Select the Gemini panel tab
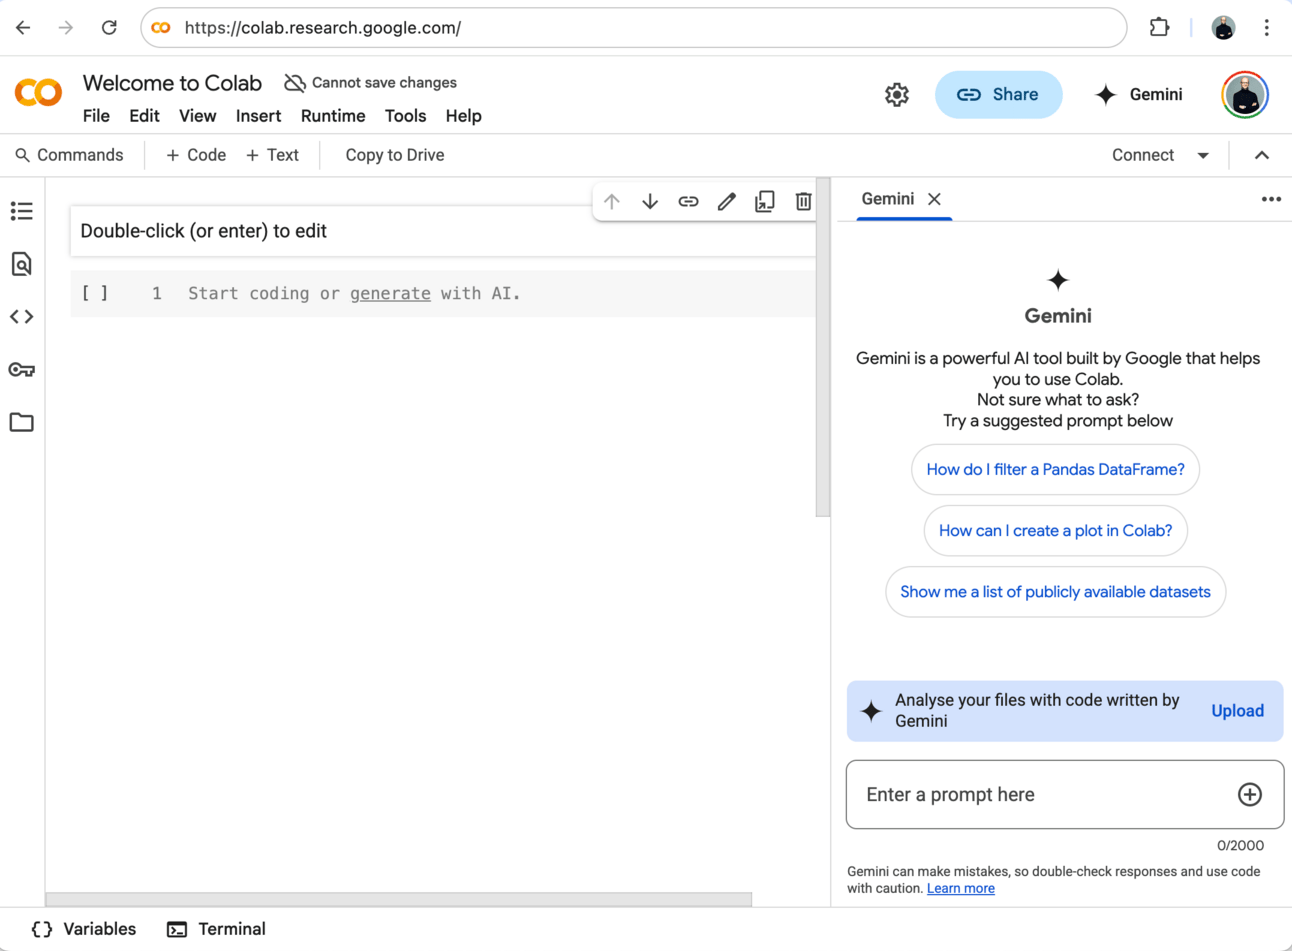 [888, 199]
